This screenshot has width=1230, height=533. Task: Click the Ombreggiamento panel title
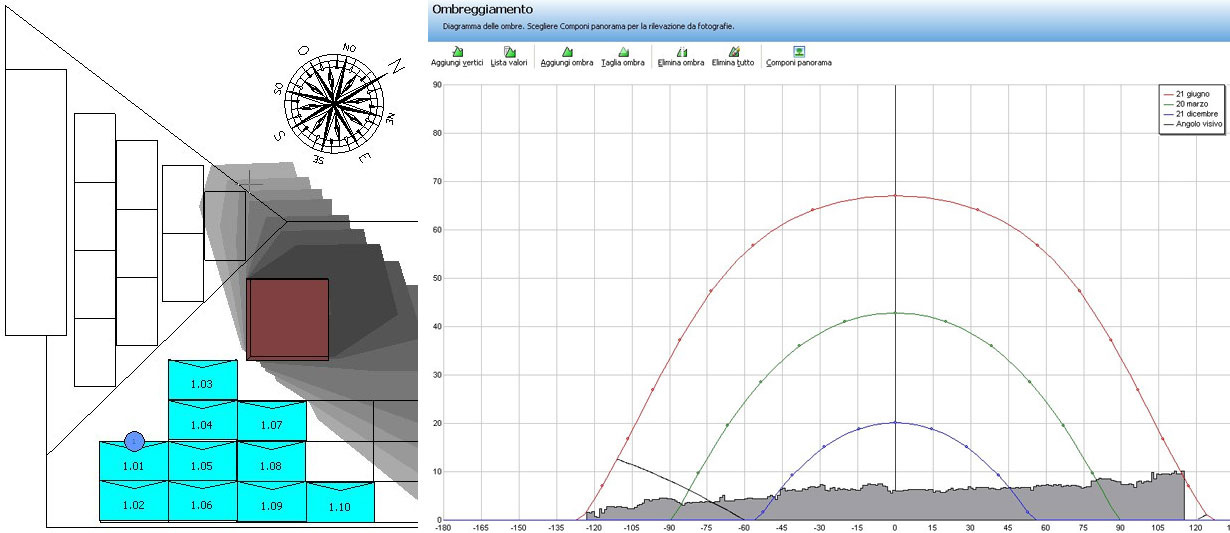click(x=483, y=9)
